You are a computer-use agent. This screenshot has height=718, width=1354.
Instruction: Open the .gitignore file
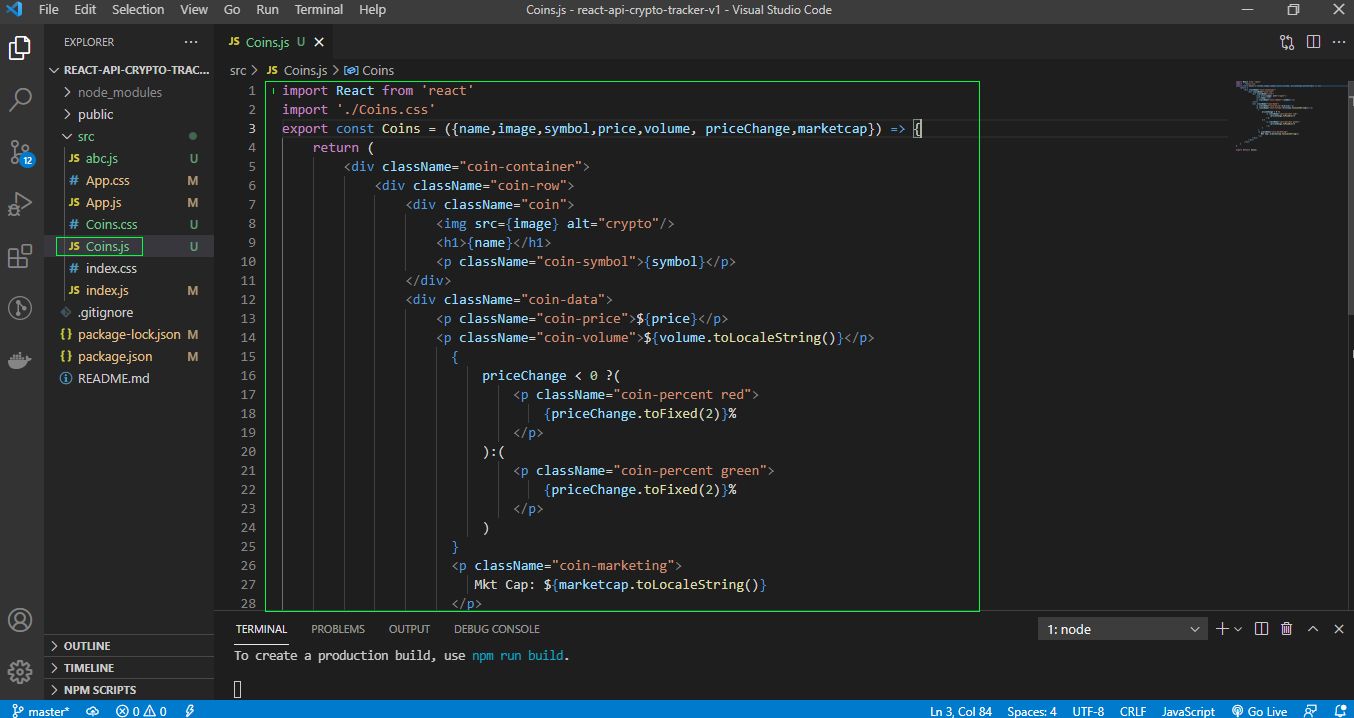tap(130, 312)
